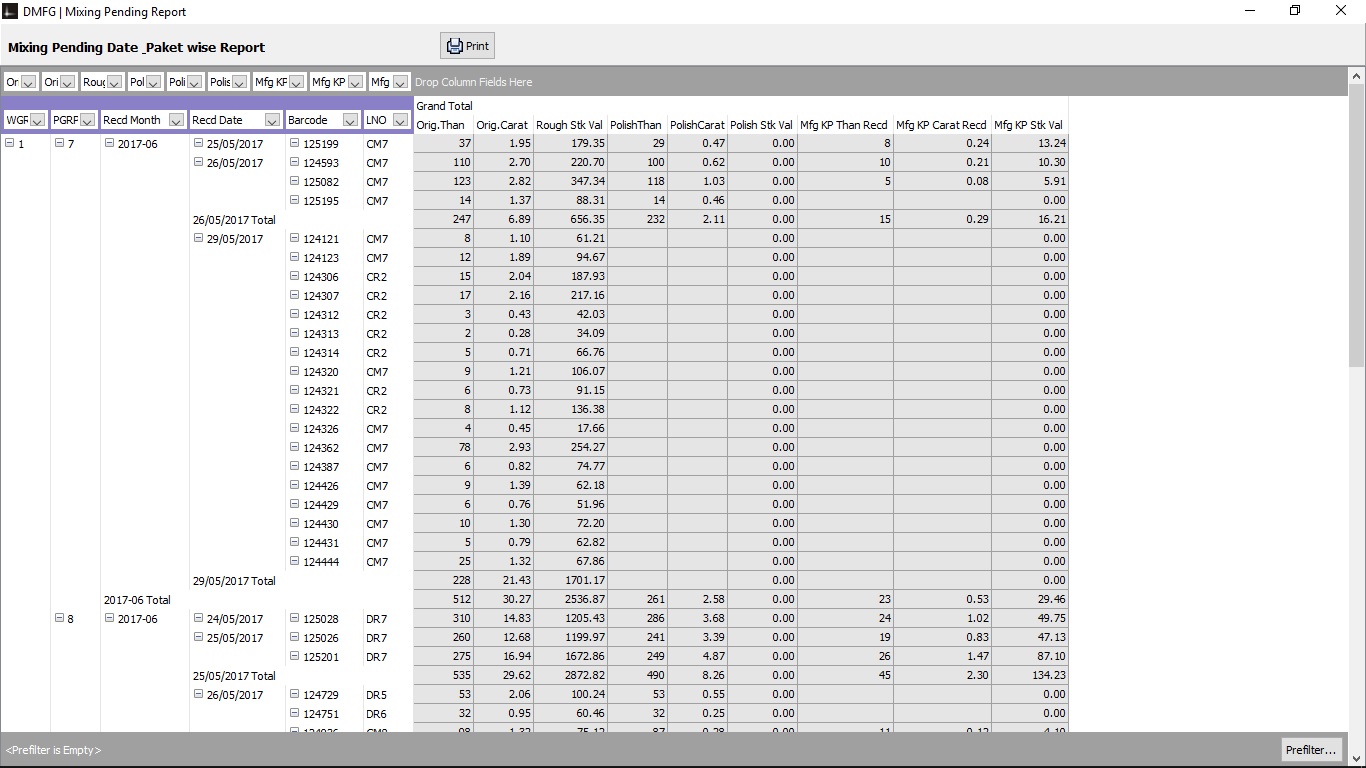Open the Mfg KF filter field dropdown
Image resolution: width=1366 pixels, height=768 pixels.
pos(297,82)
